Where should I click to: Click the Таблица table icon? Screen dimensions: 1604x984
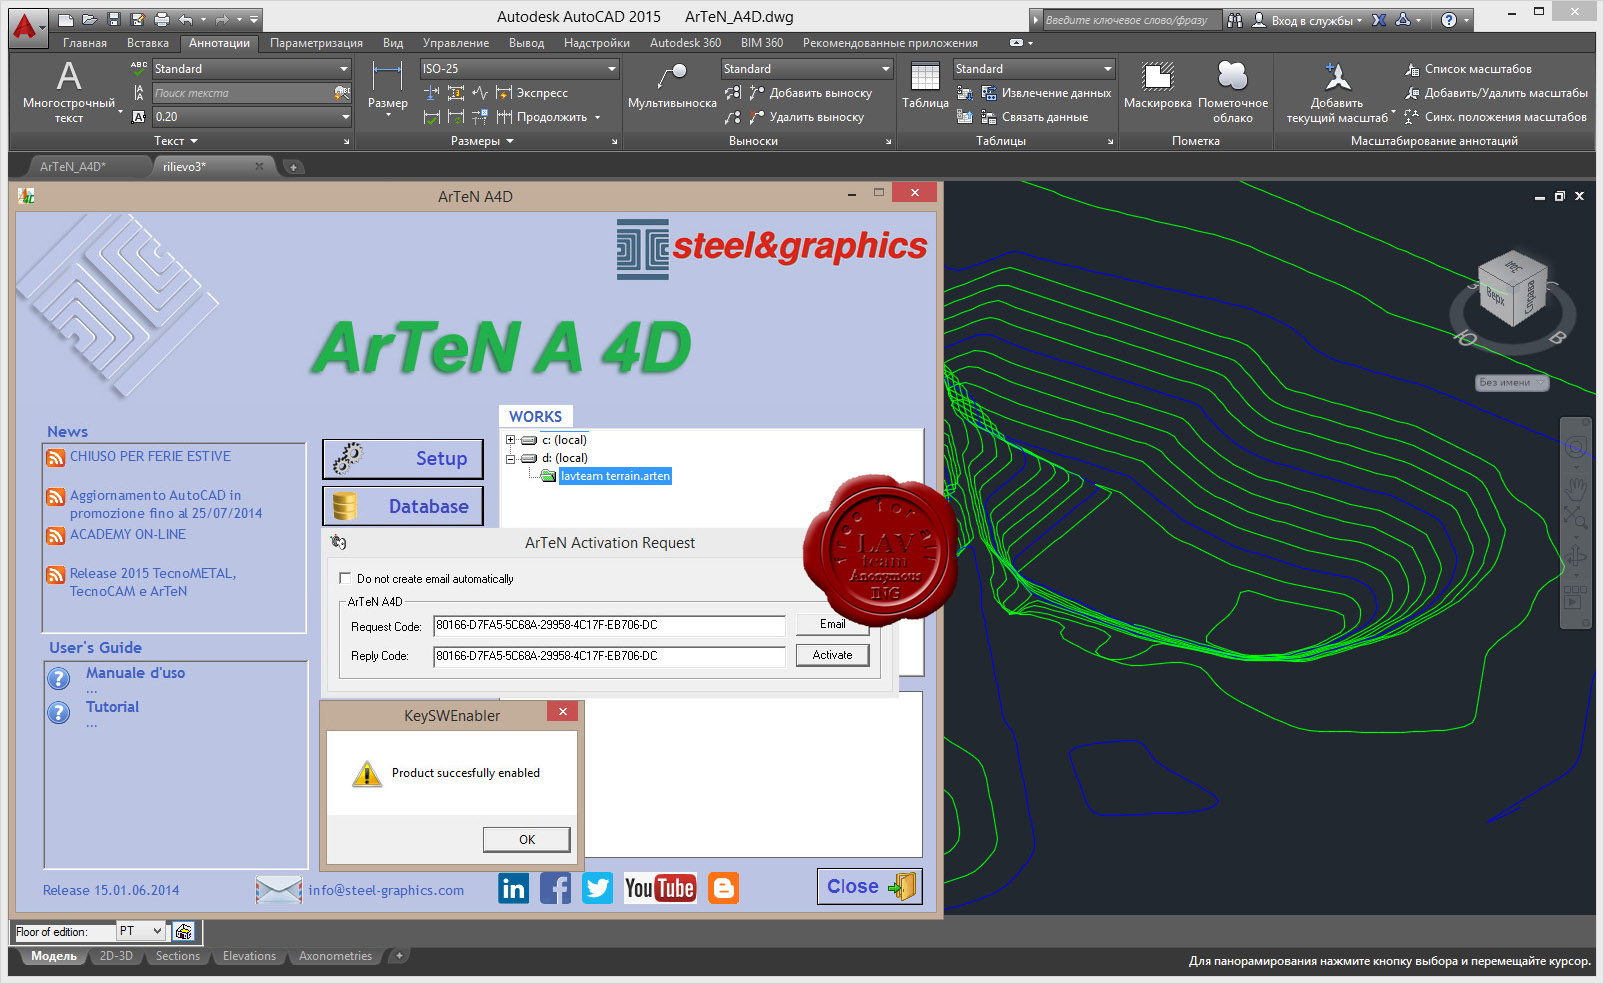[x=925, y=76]
